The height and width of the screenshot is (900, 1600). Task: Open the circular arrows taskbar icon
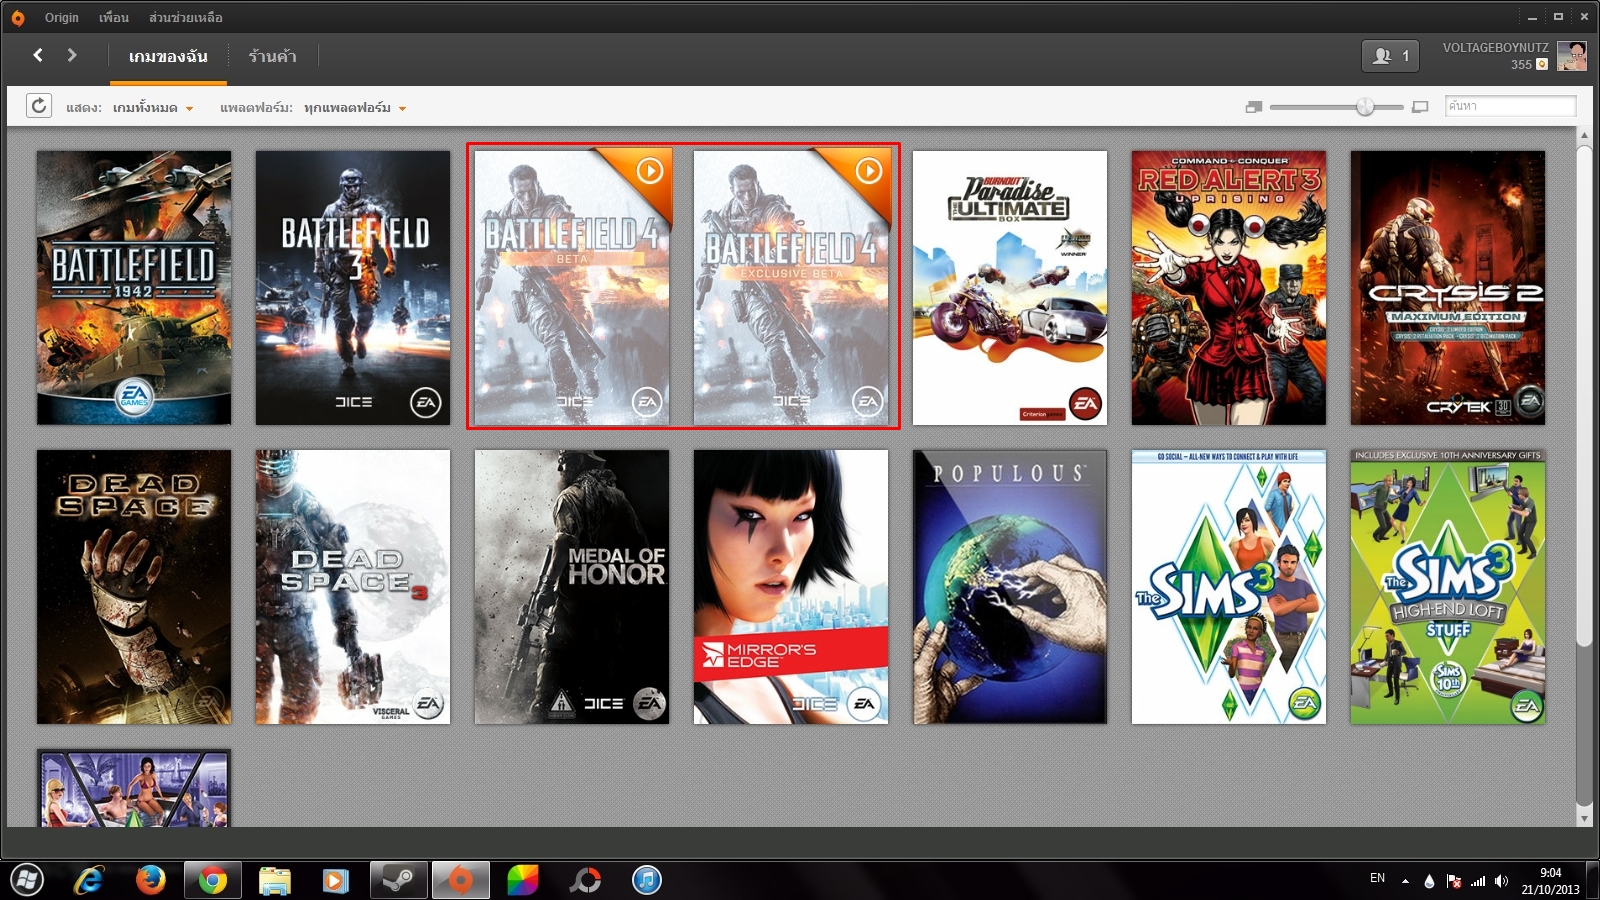585,880
